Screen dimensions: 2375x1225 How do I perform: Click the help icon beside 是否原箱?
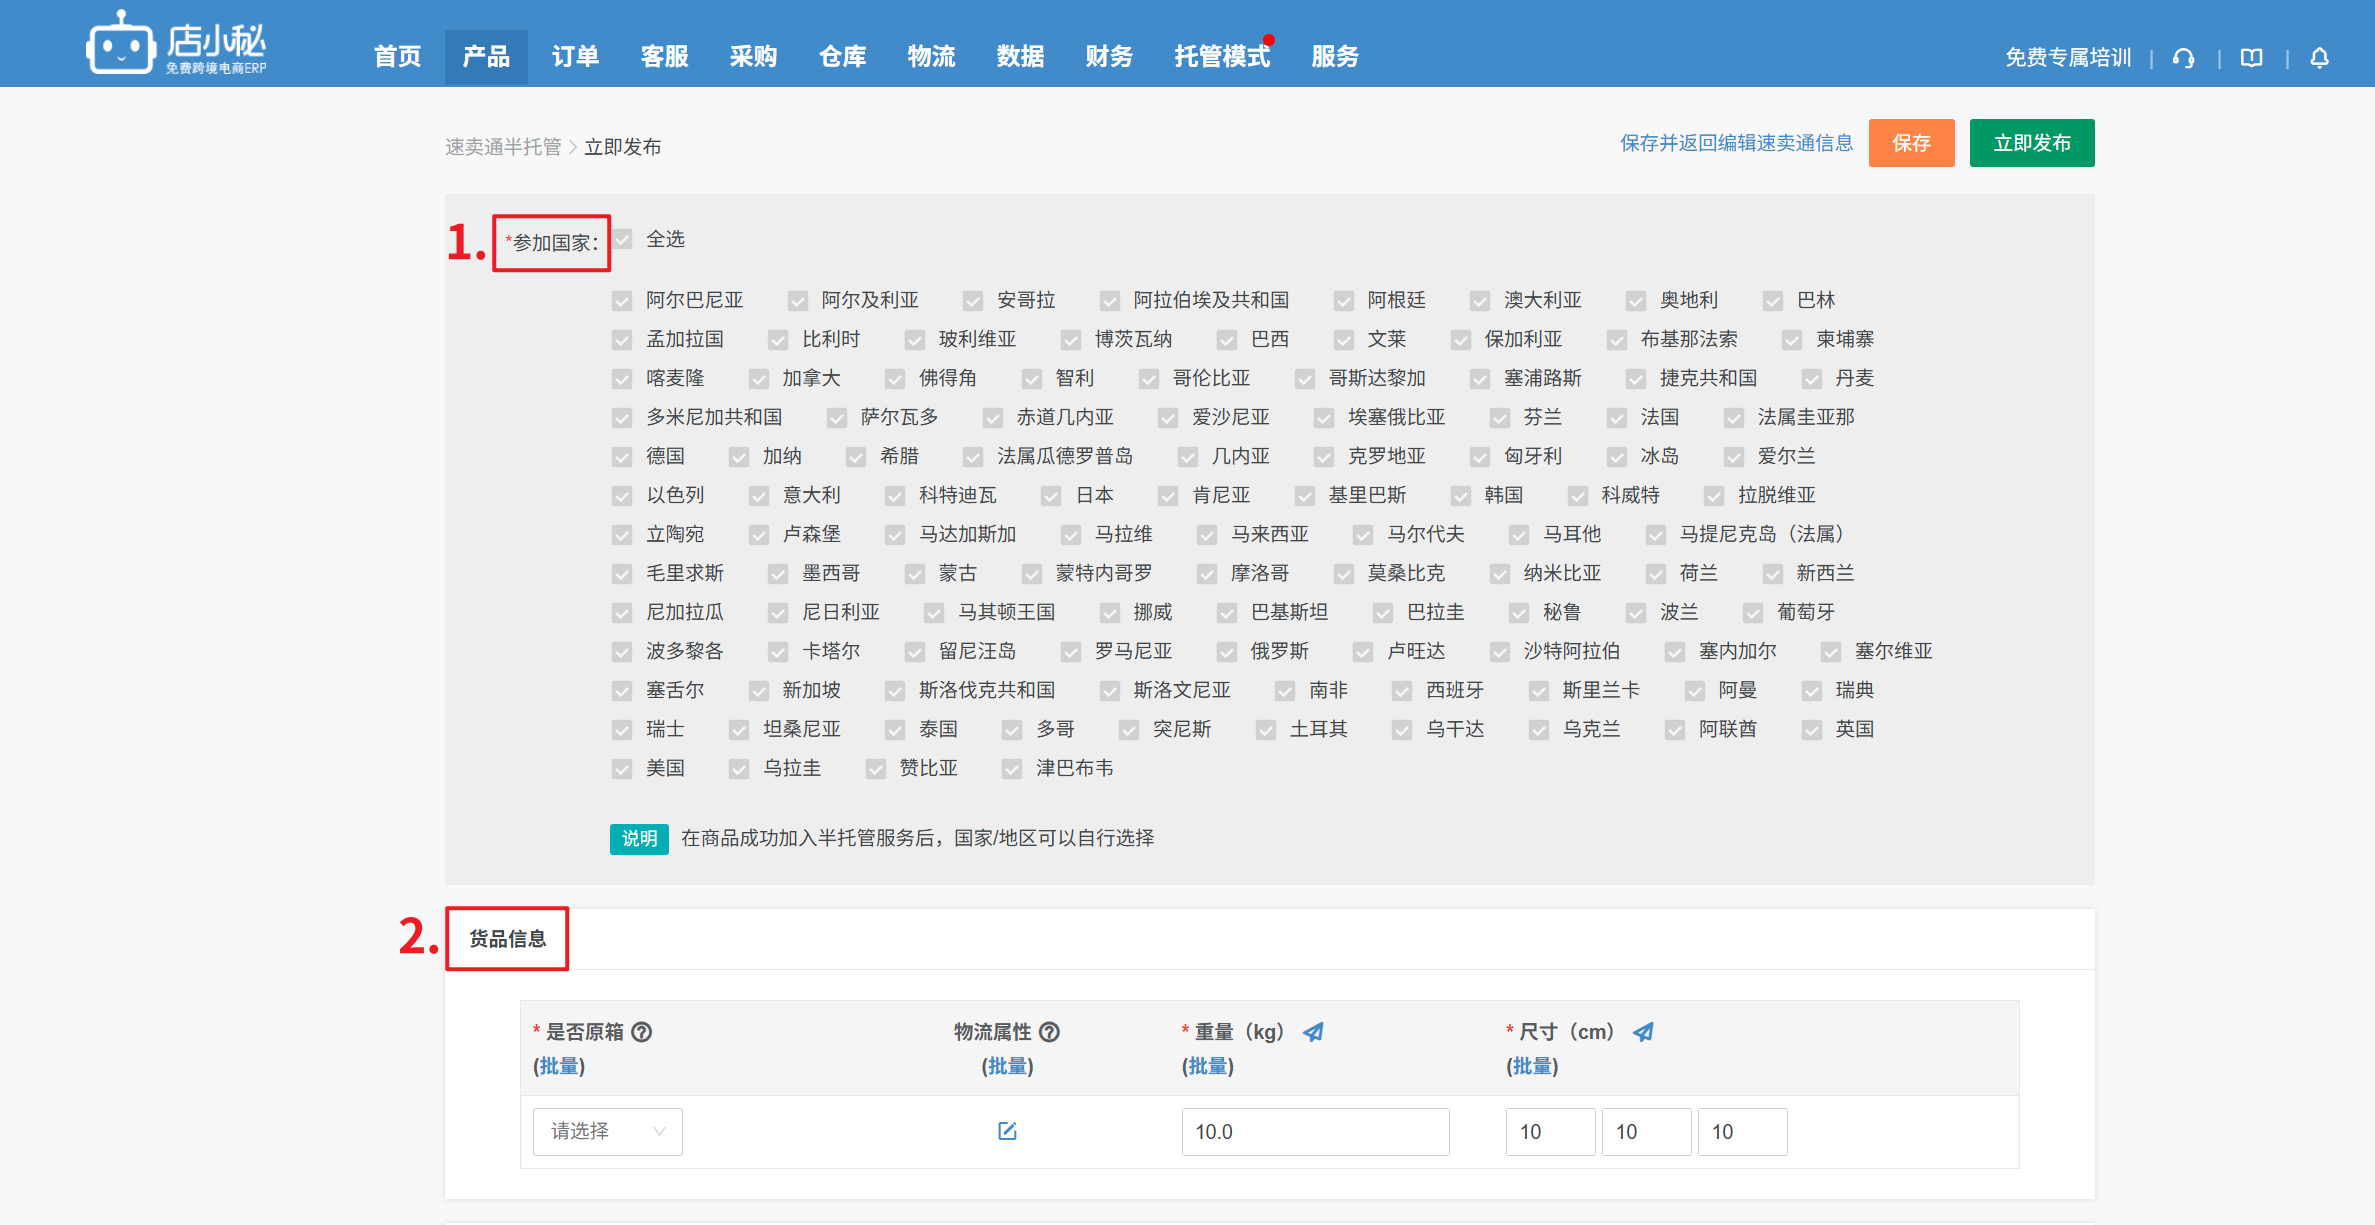[x=642, y=1032]
